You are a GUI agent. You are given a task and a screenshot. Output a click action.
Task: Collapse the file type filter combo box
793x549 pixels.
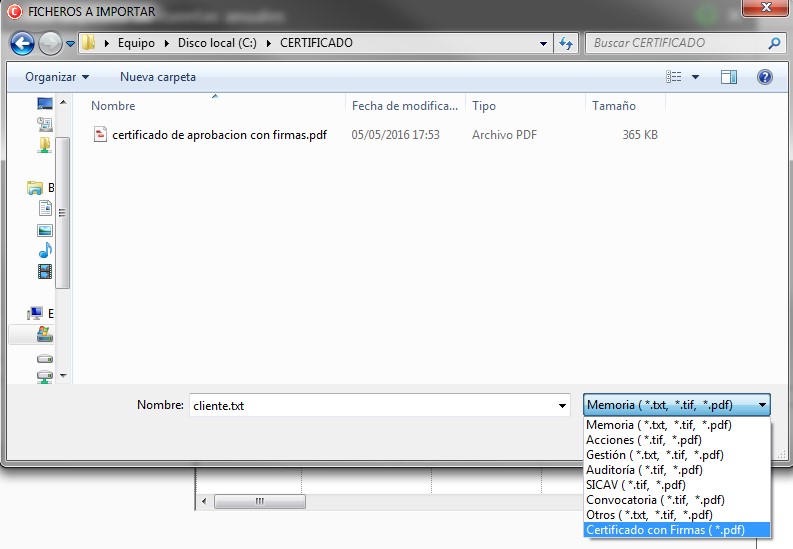(677, 405)
